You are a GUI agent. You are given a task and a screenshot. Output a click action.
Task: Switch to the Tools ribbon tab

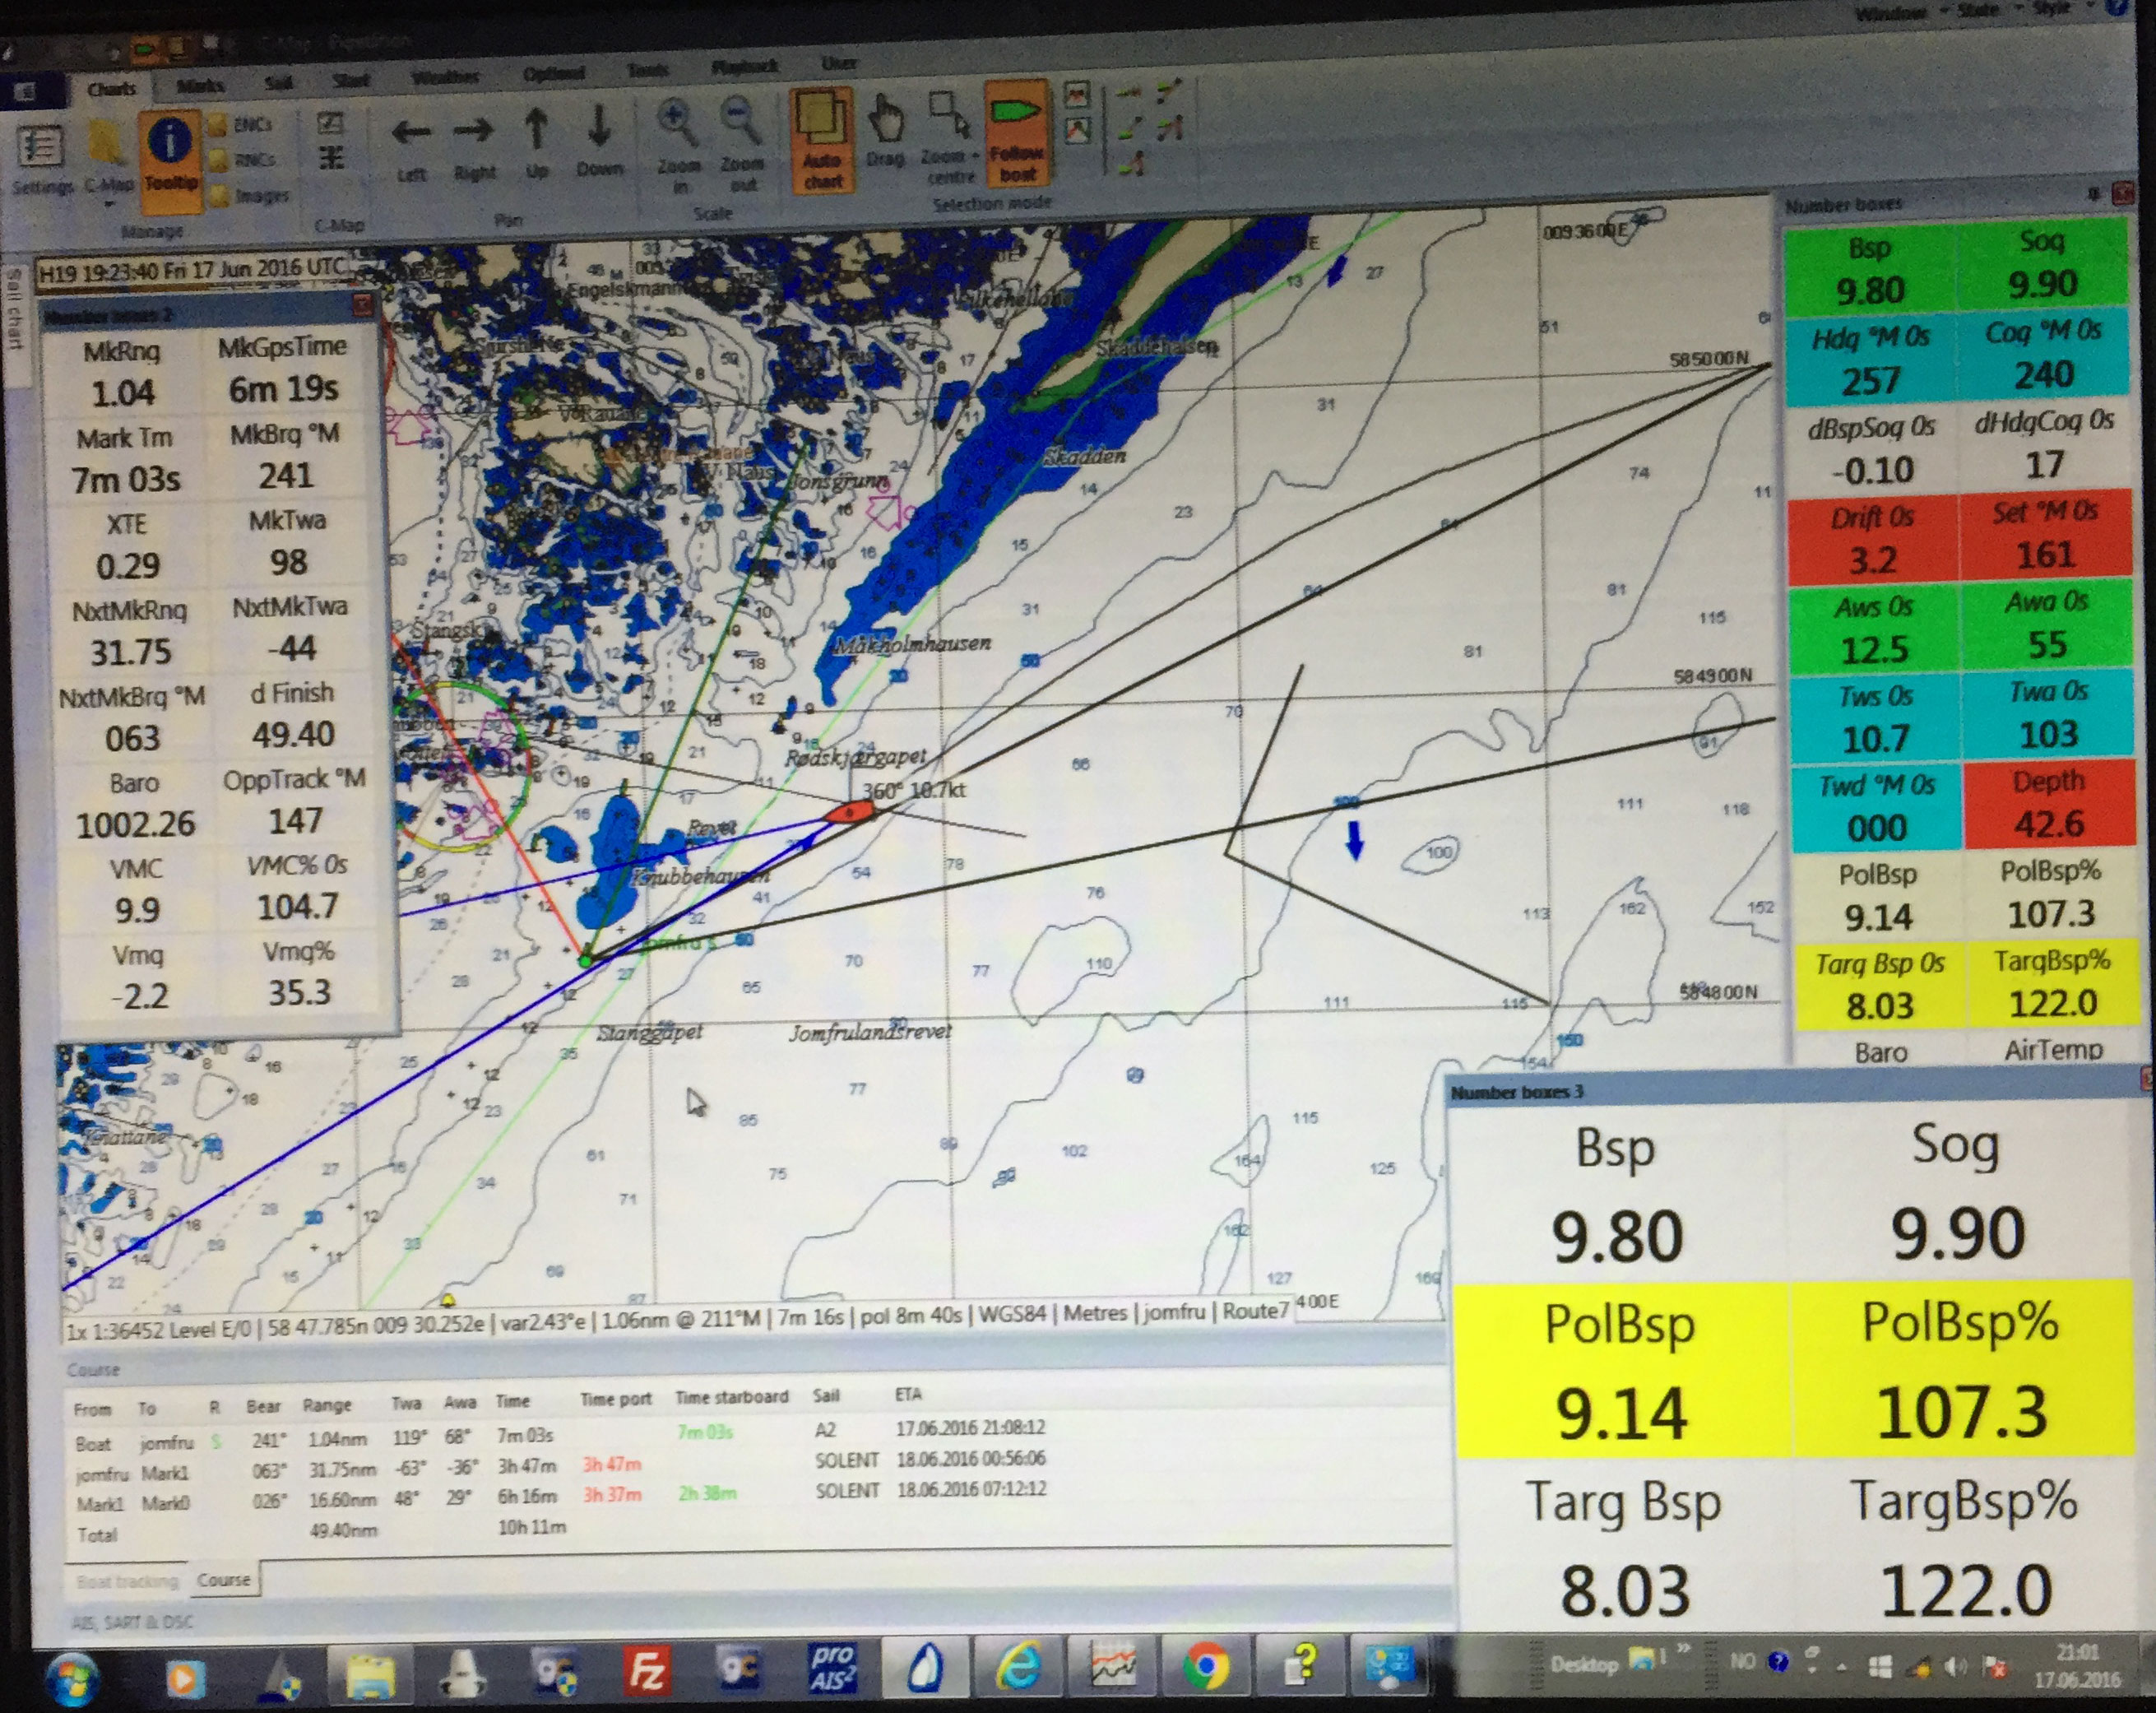pyautogui.click(x=648, y=70)
